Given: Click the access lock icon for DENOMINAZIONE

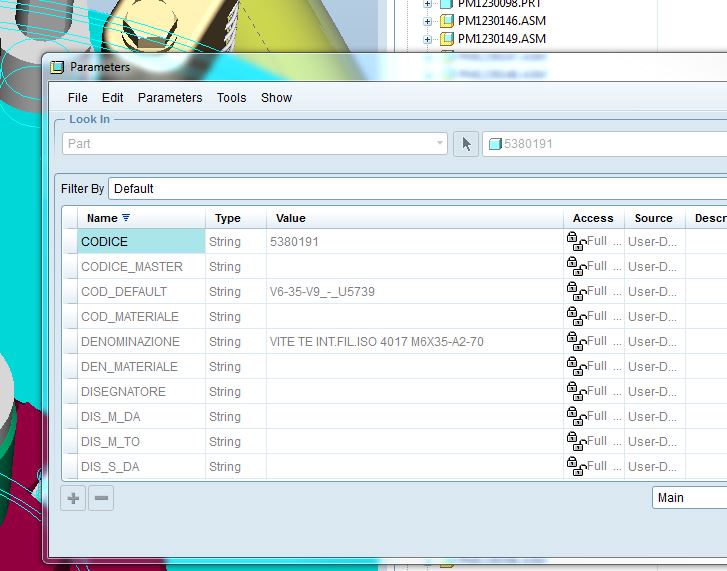Looking at the screenshot, I should (x=576, y=341).
